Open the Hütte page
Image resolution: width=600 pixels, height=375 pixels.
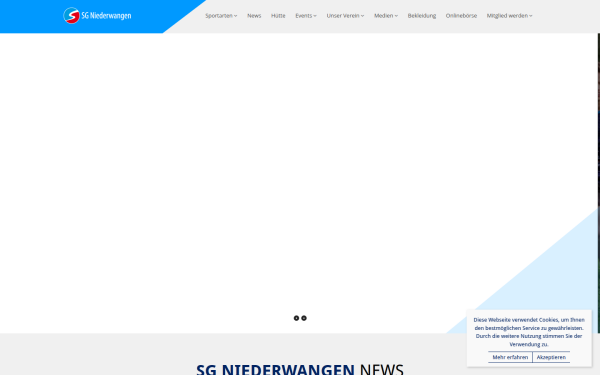(x=278, y=16)
